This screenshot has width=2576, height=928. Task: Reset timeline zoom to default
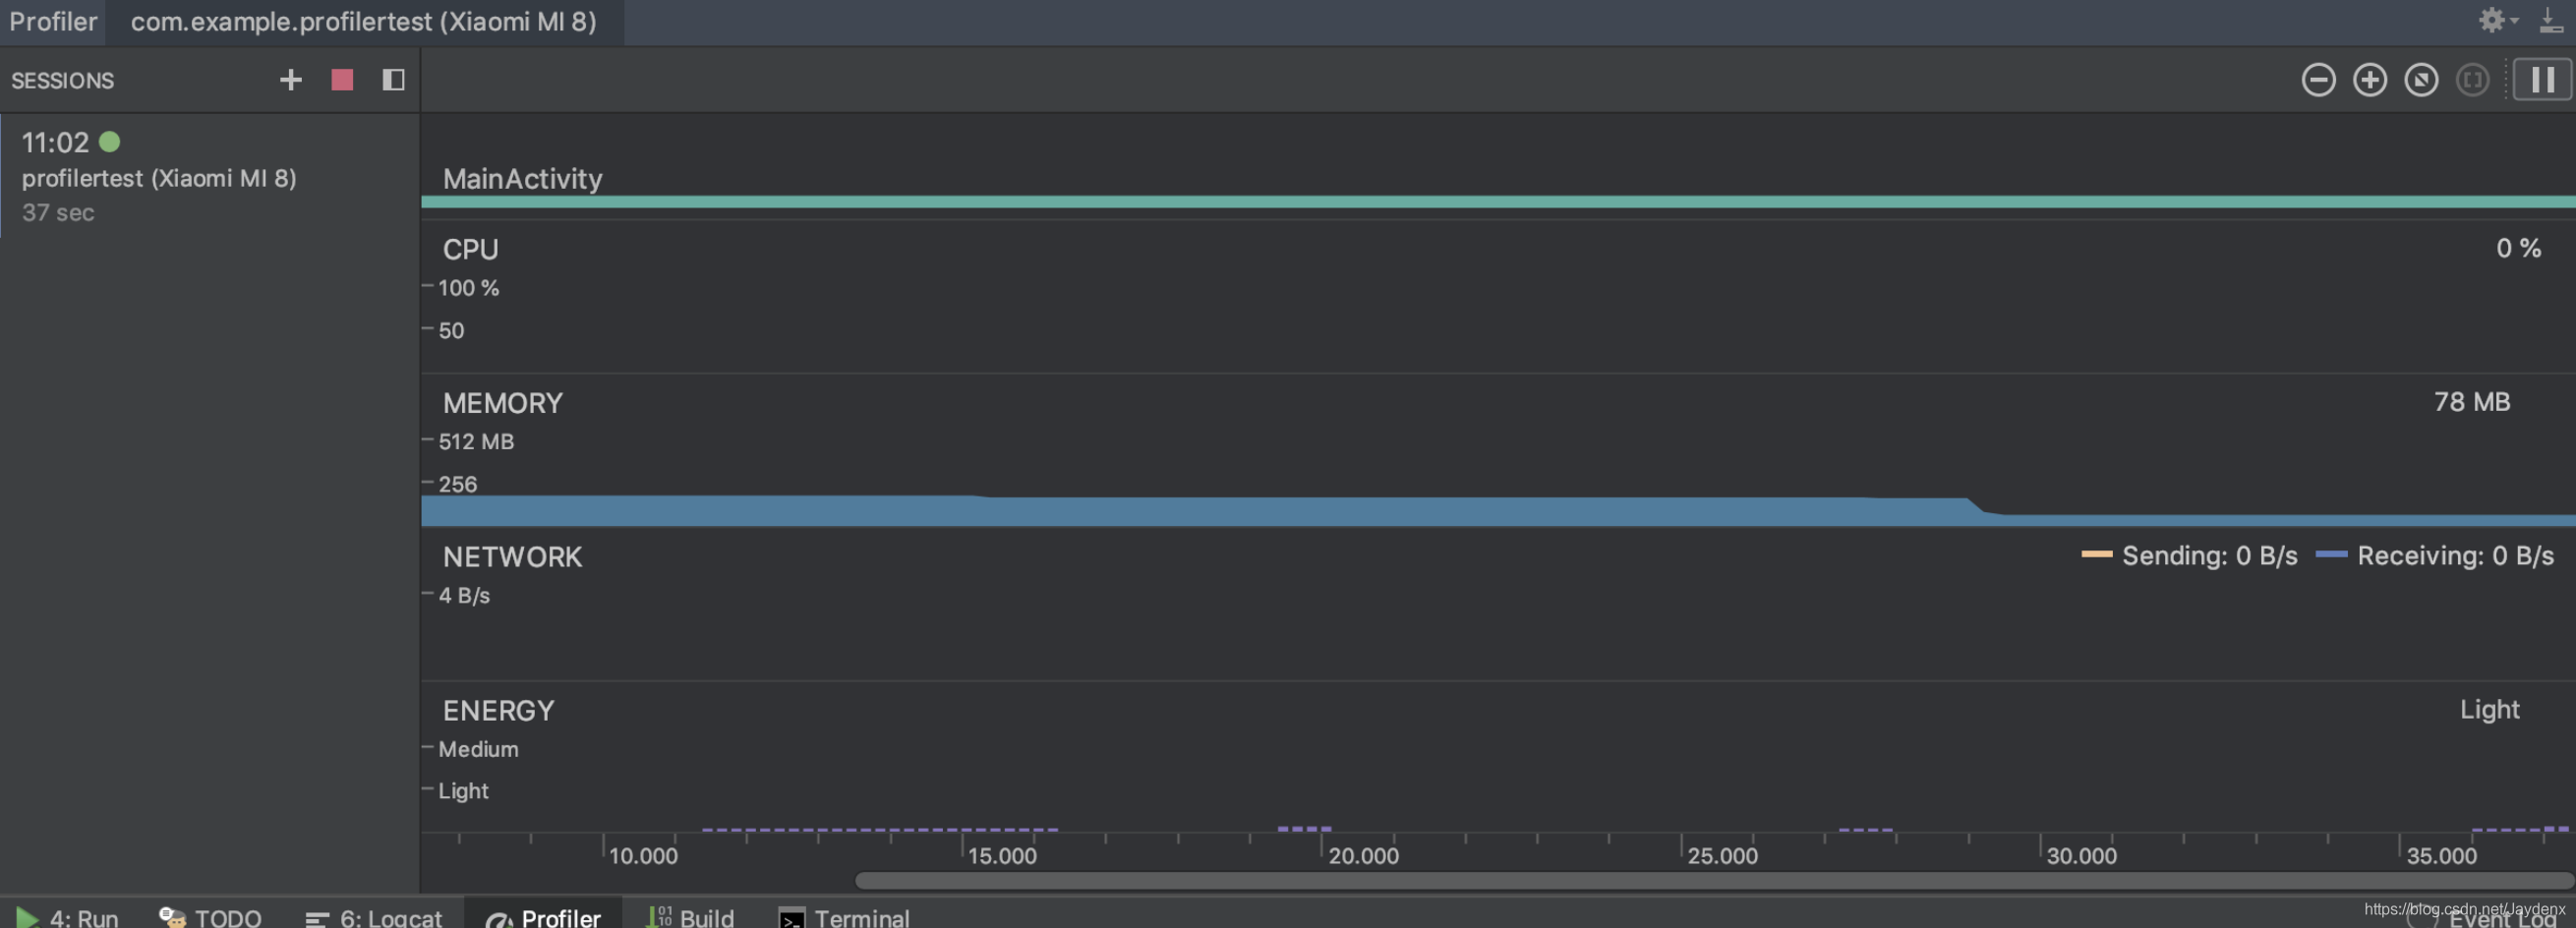(x=2421, y=80)
